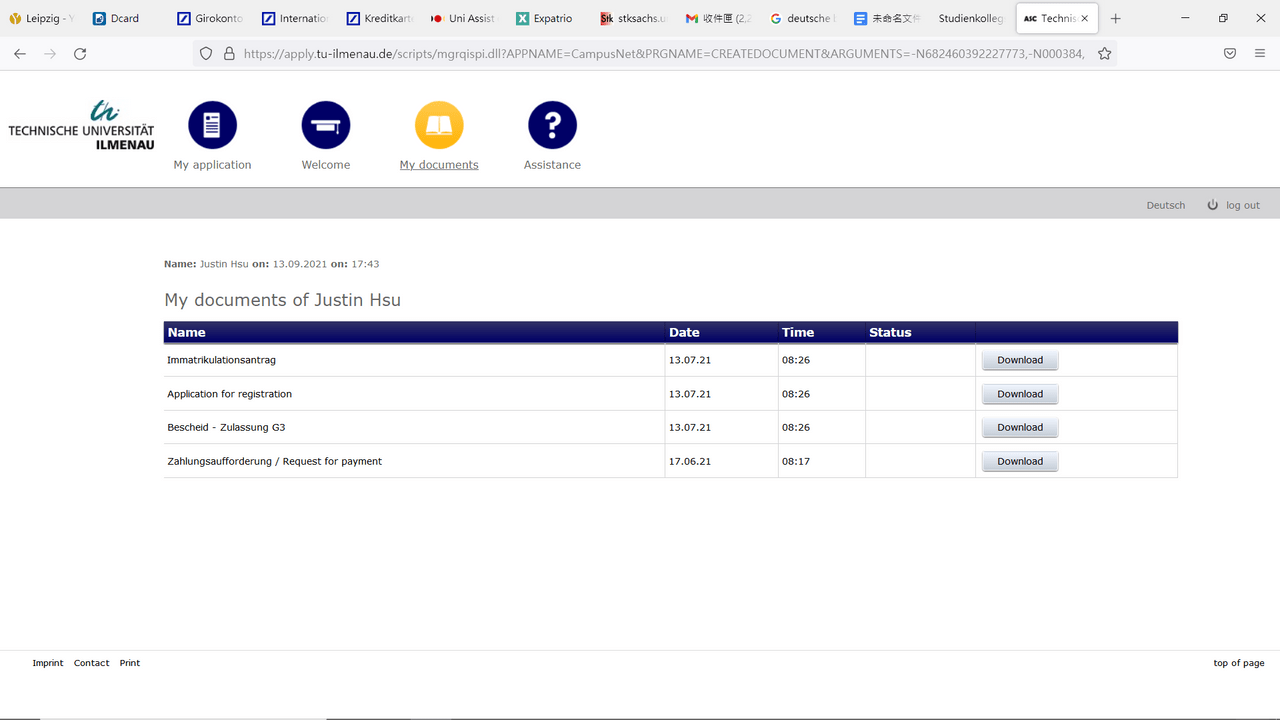Click the time 08:17 cell
The height and width of the screenshot is (720, 1280).
click(x=821, y=461)
